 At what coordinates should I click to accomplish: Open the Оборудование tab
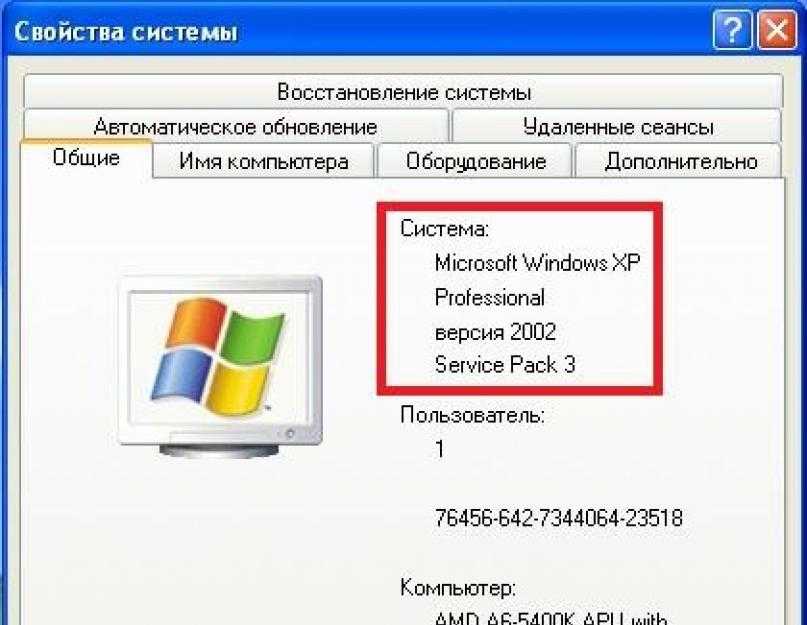[475, 162]
